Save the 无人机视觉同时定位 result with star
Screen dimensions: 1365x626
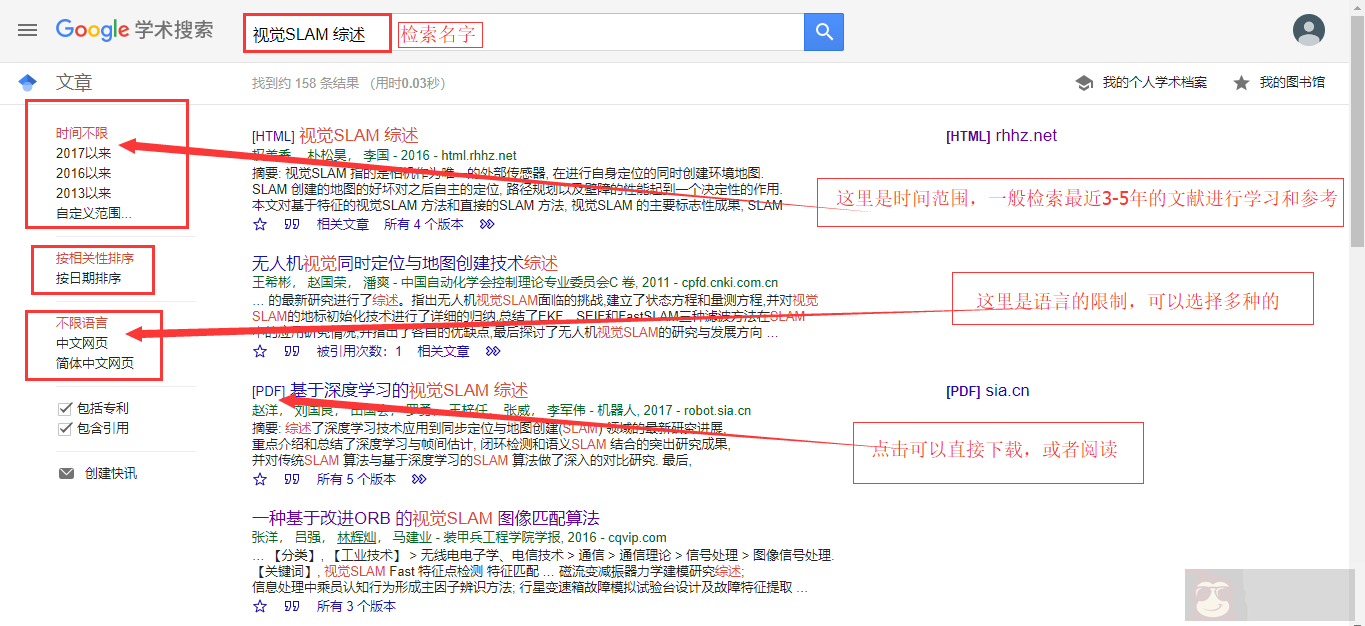click(260, 352)
